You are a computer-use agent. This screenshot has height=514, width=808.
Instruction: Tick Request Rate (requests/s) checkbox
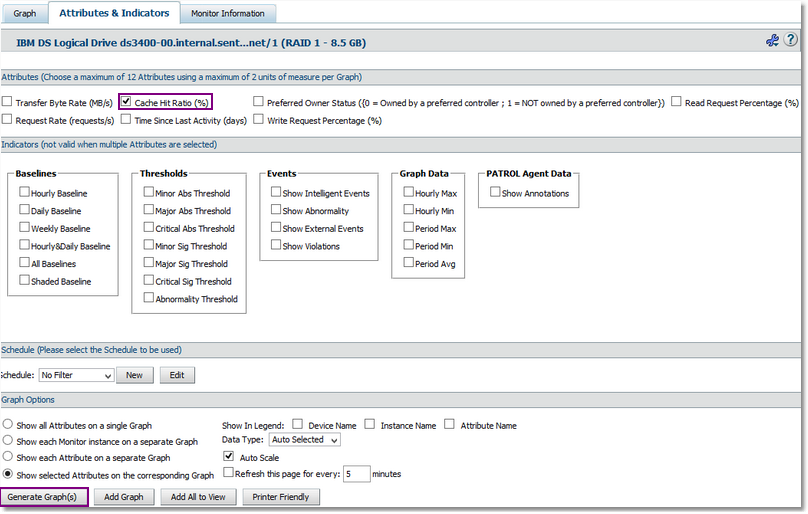point(7,119)
